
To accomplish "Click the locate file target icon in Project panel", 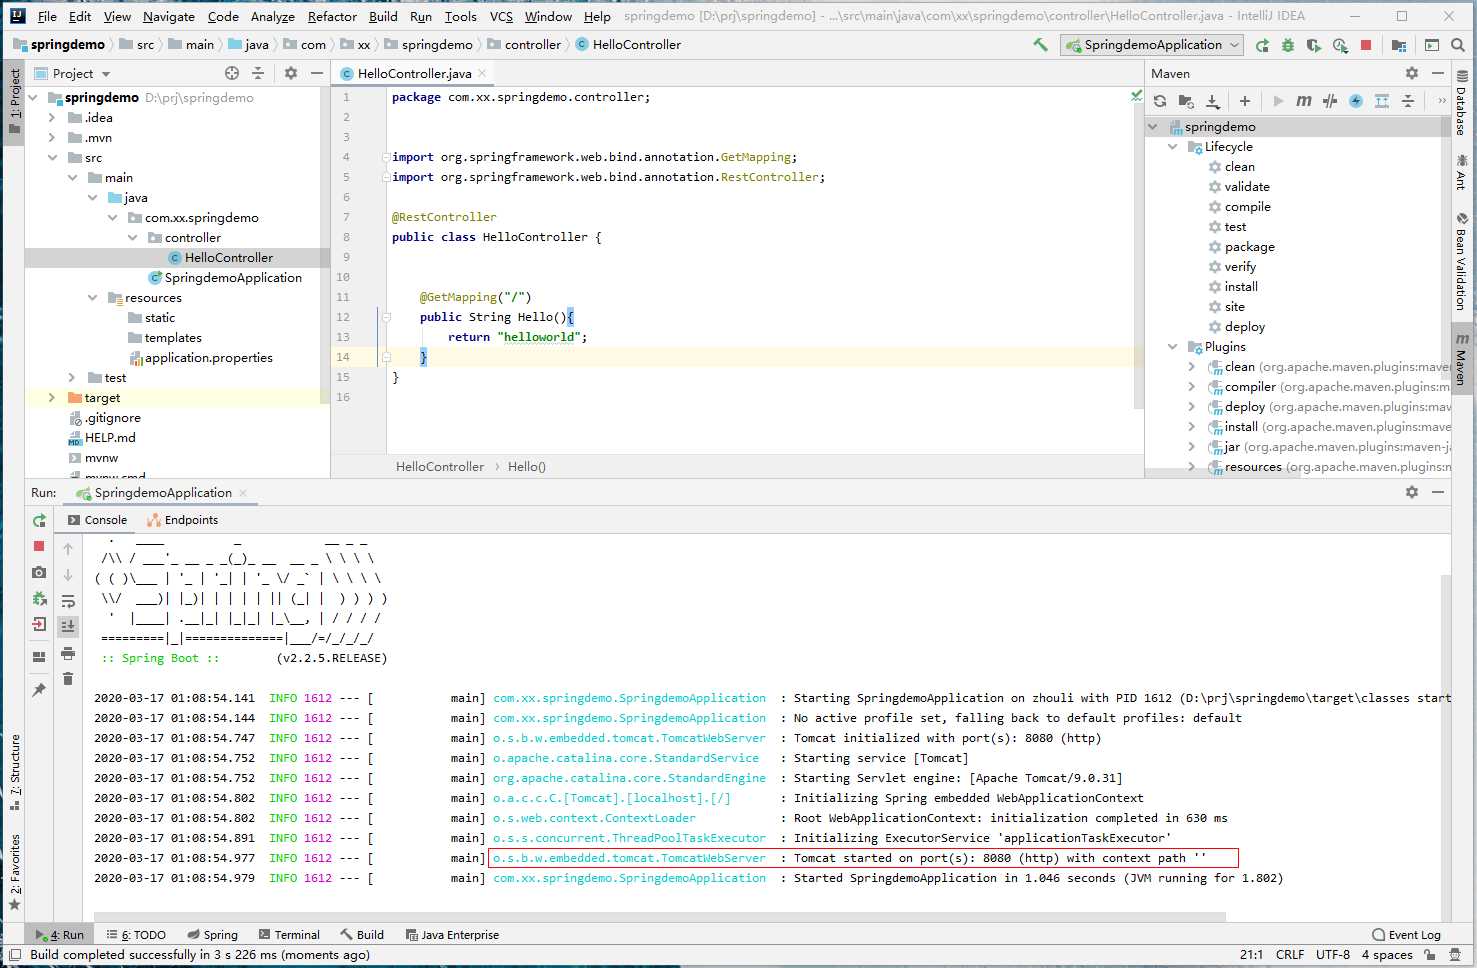I will click(x=232, y=73).
